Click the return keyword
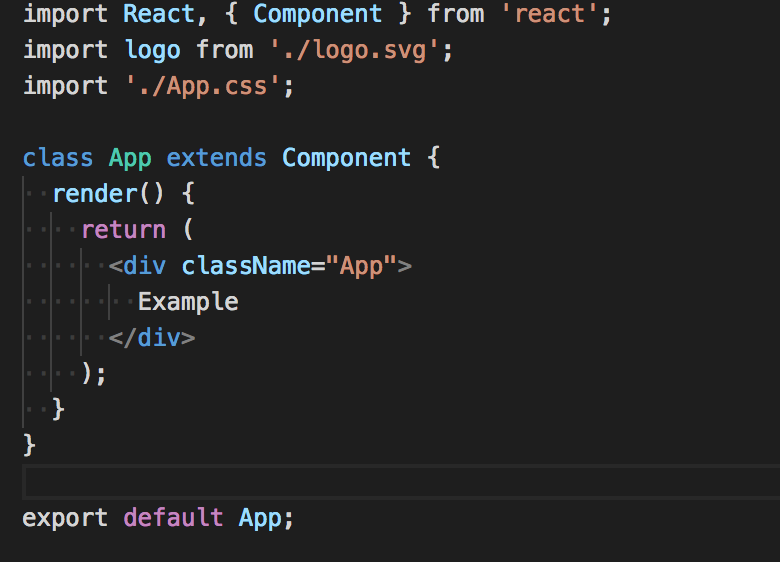 click(123, 230)
